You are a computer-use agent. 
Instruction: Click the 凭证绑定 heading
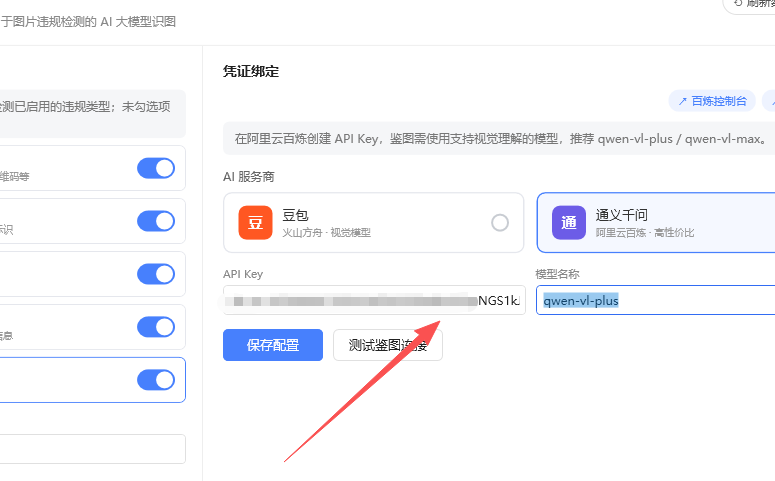tap(251, 72)
